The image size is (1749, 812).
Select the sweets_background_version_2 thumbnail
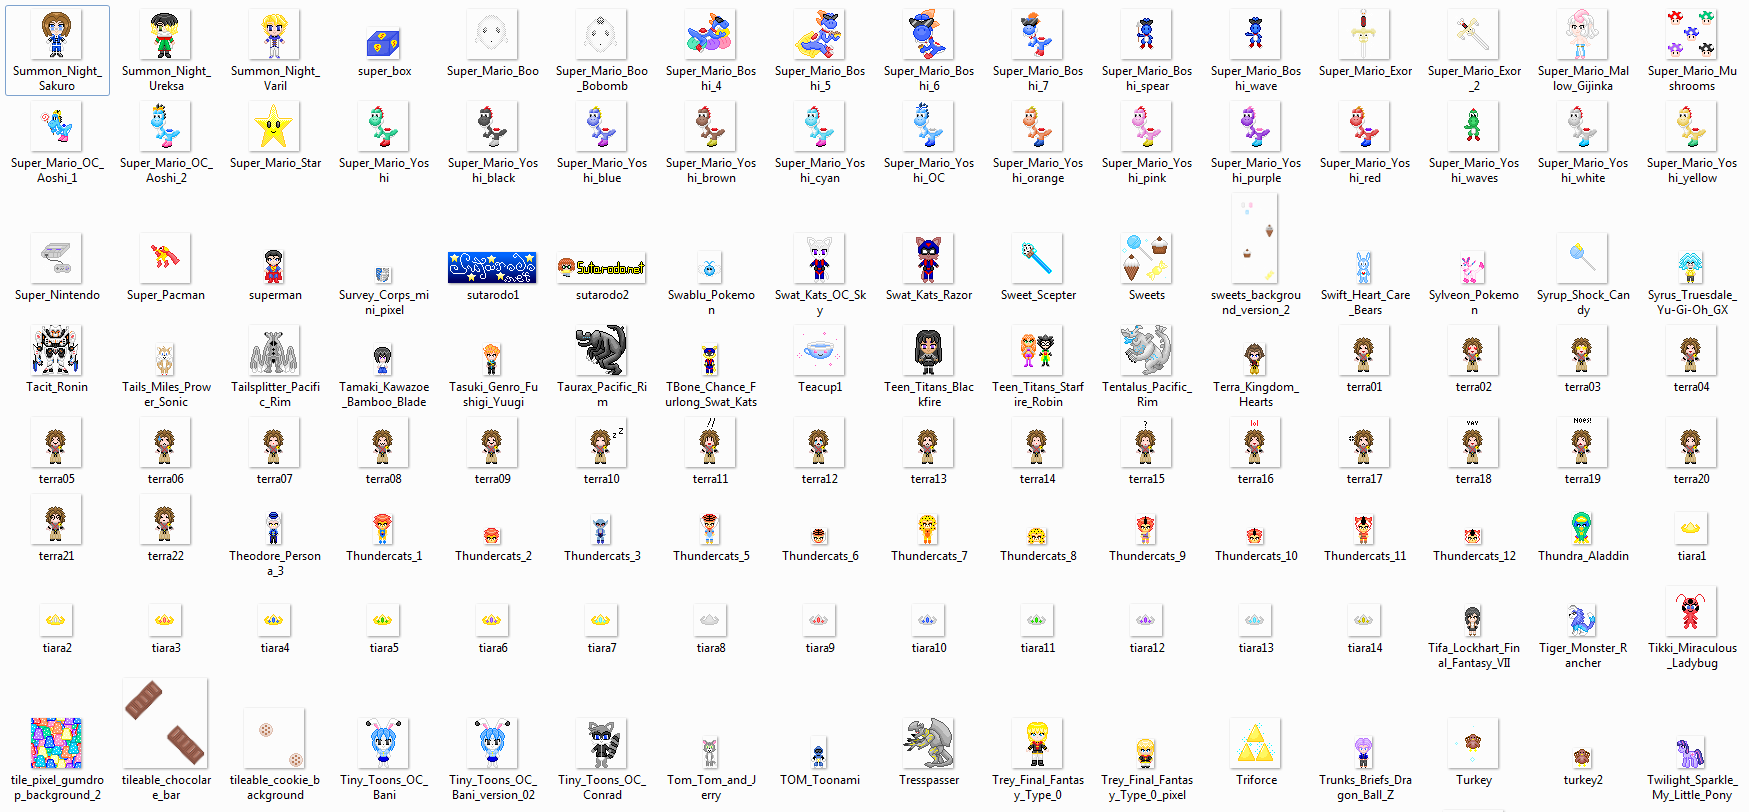(x=1256, y=240)
